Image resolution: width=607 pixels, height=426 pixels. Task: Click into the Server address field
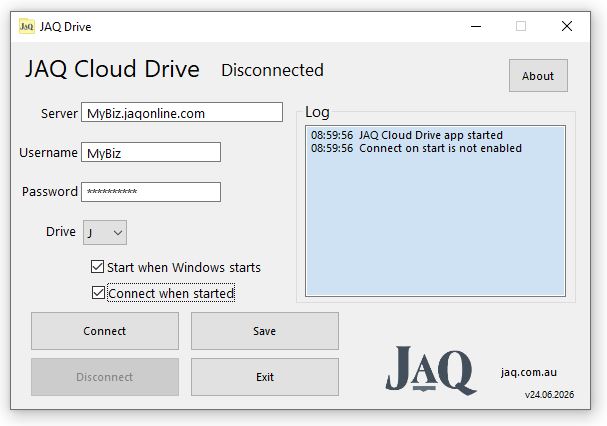click(x=182, y=112)
